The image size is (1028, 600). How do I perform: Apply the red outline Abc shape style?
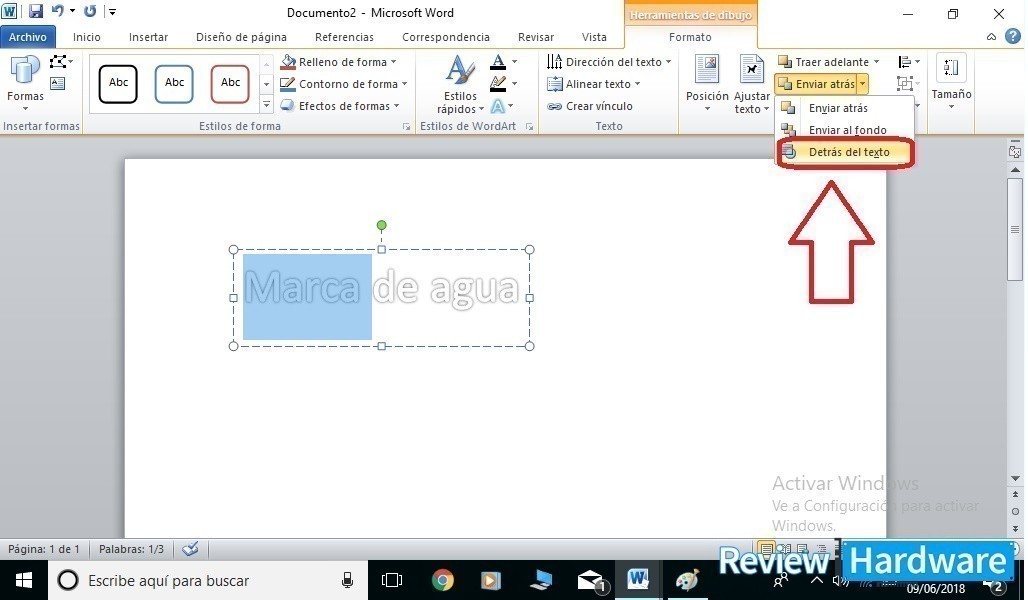tap(230, 83)
